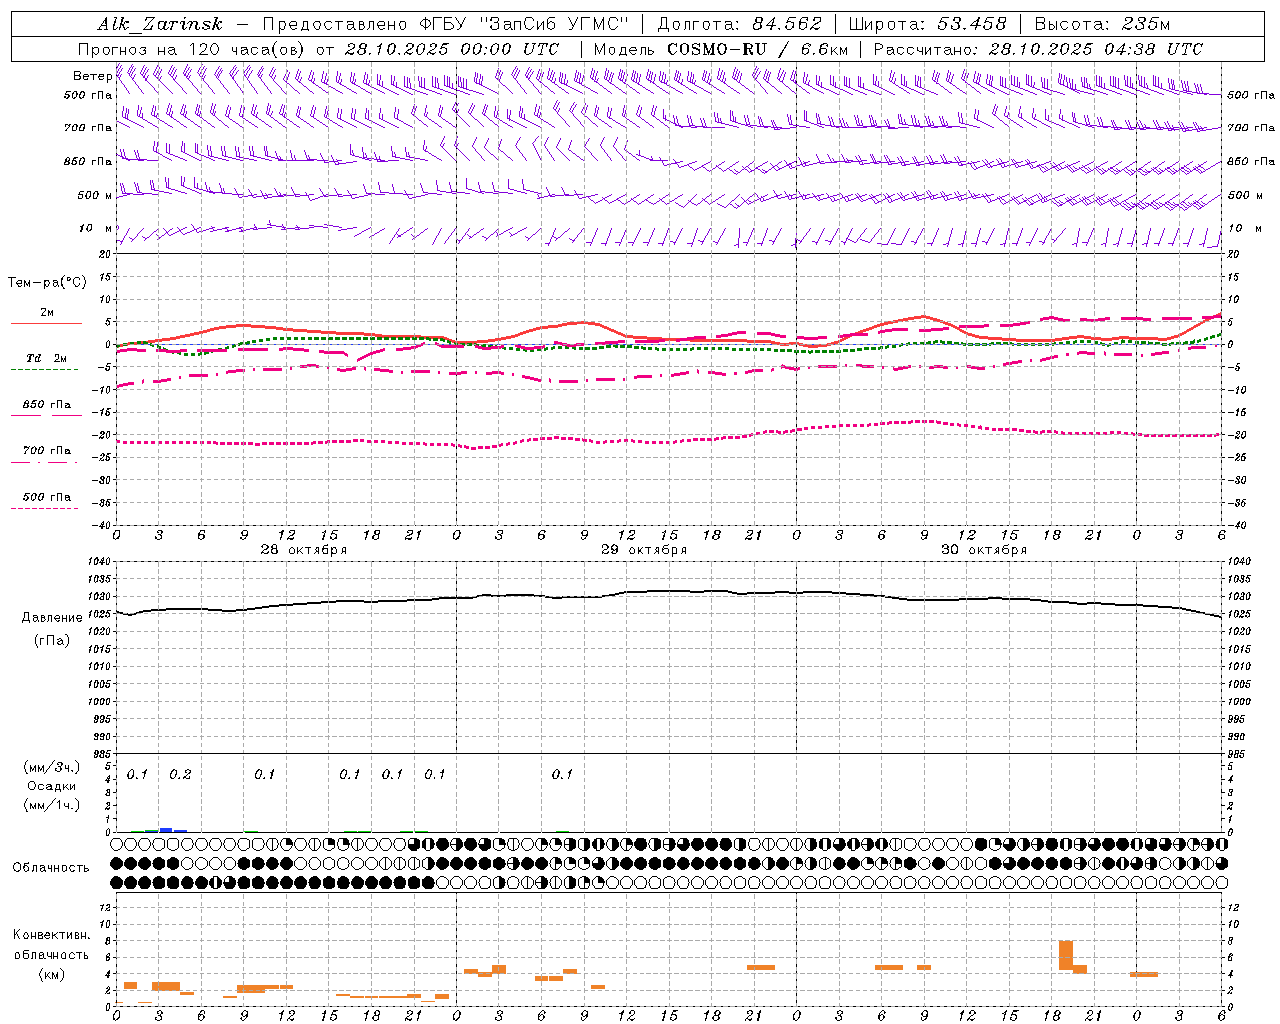This screenshot has height=1024, width=1280.
Task: Click the Долгота: 84.562 value
Action: pyautogui.click(x=740, y=24)
